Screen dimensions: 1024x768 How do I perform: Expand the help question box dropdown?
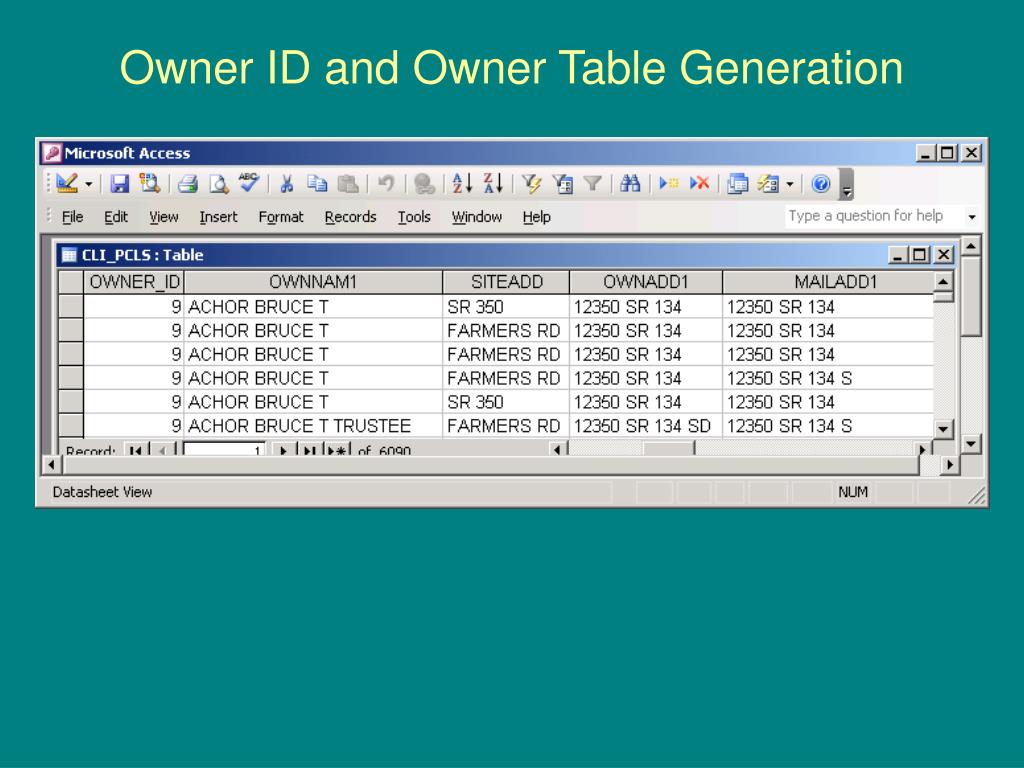[972, 216]
